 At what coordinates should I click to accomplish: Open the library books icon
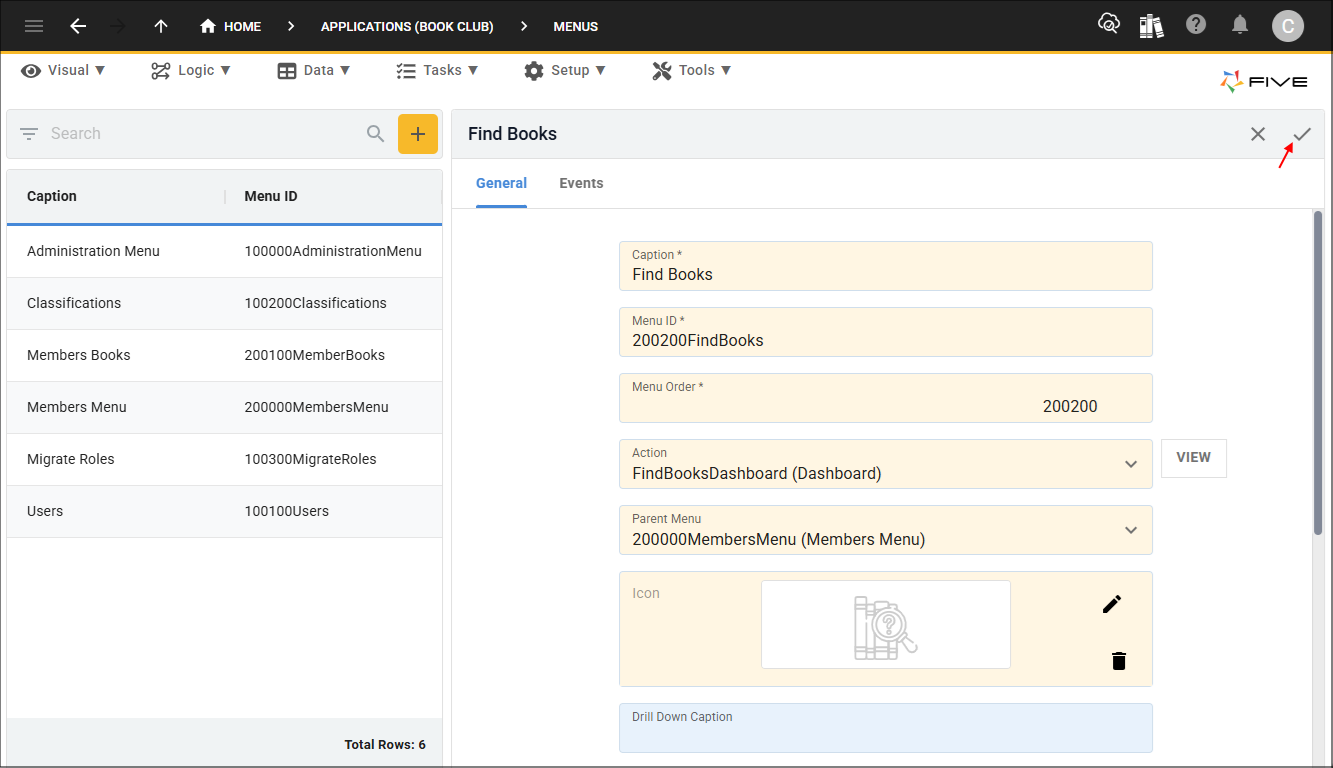(1151, 26)
